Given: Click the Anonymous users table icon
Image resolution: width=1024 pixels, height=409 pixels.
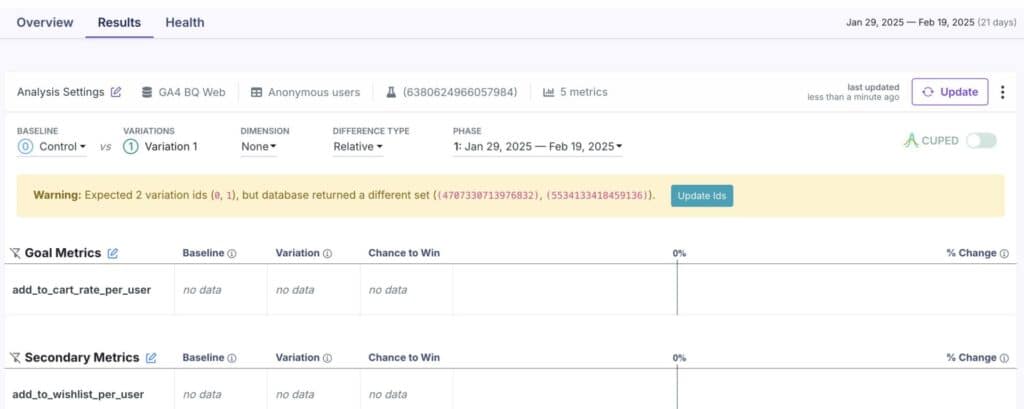Looking at the screenshot, I should point(257,92).
